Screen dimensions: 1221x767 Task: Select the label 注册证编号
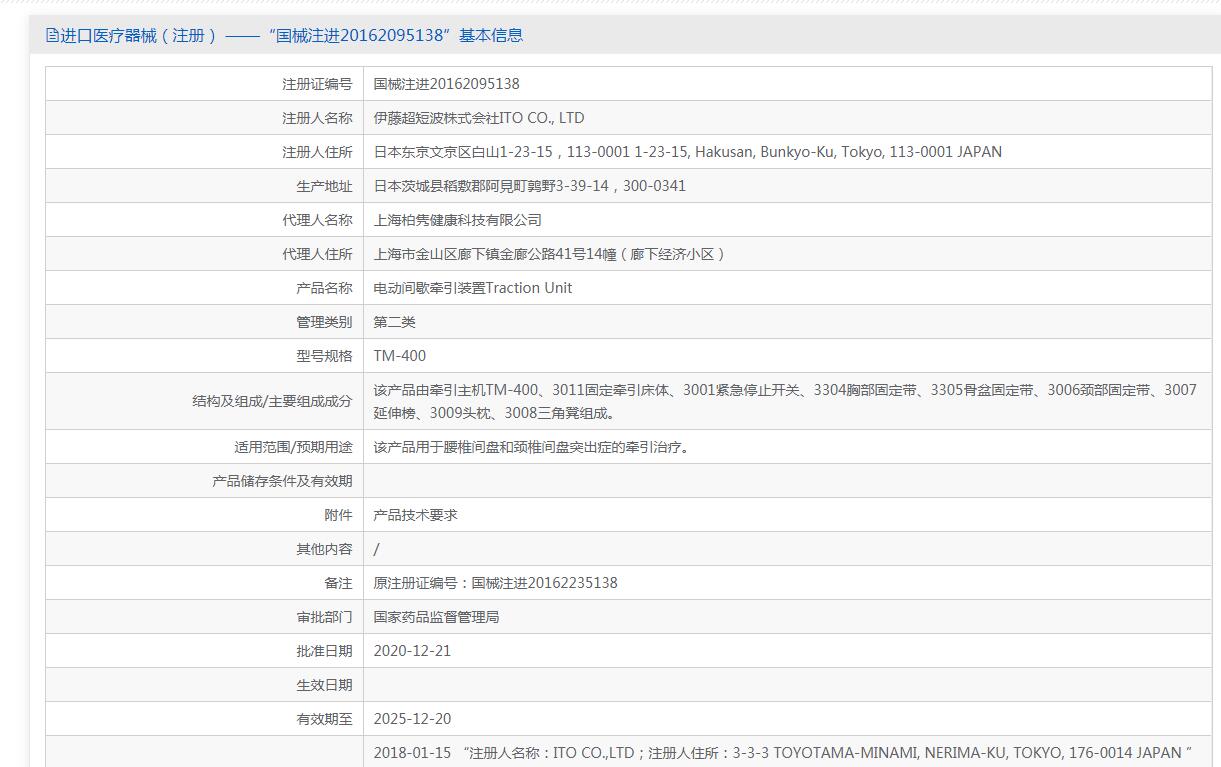[317, 84]
